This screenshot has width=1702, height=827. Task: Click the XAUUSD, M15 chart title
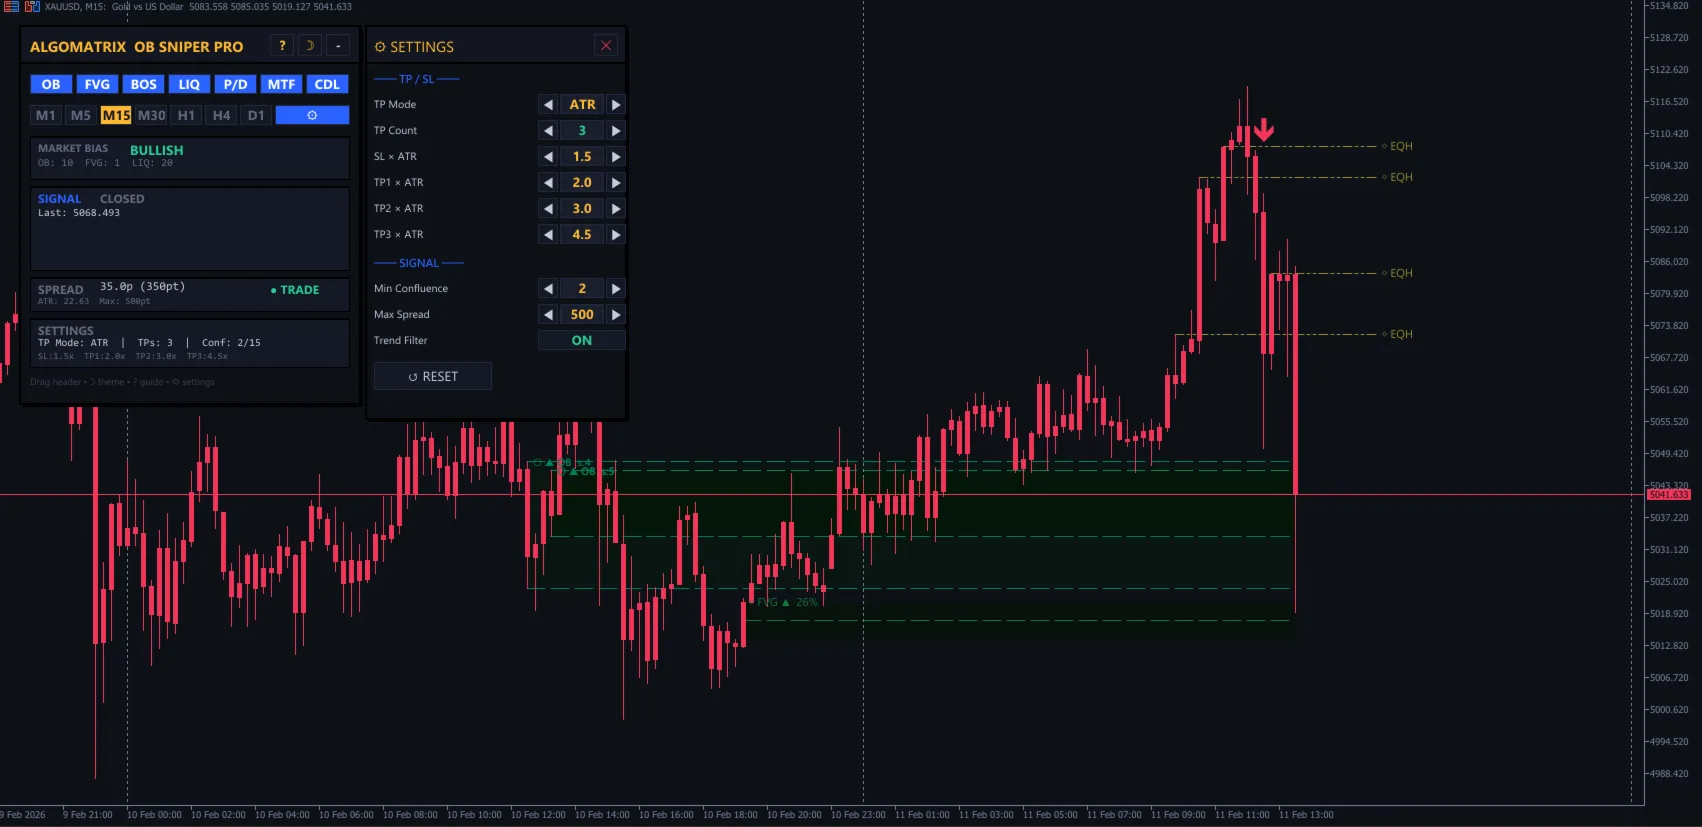click(75, 6)
